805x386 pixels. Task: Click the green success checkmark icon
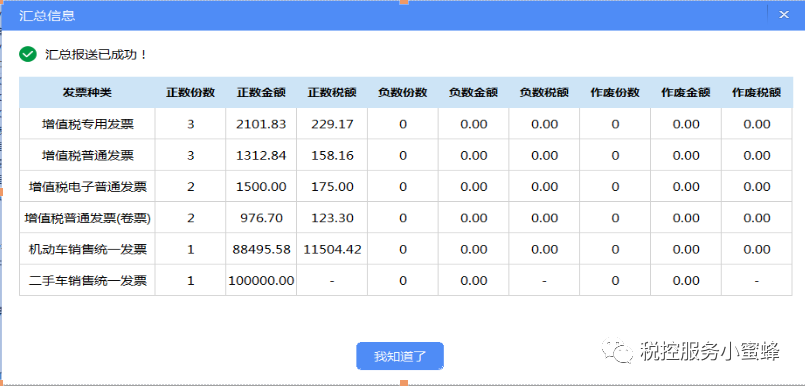(28, 54)
